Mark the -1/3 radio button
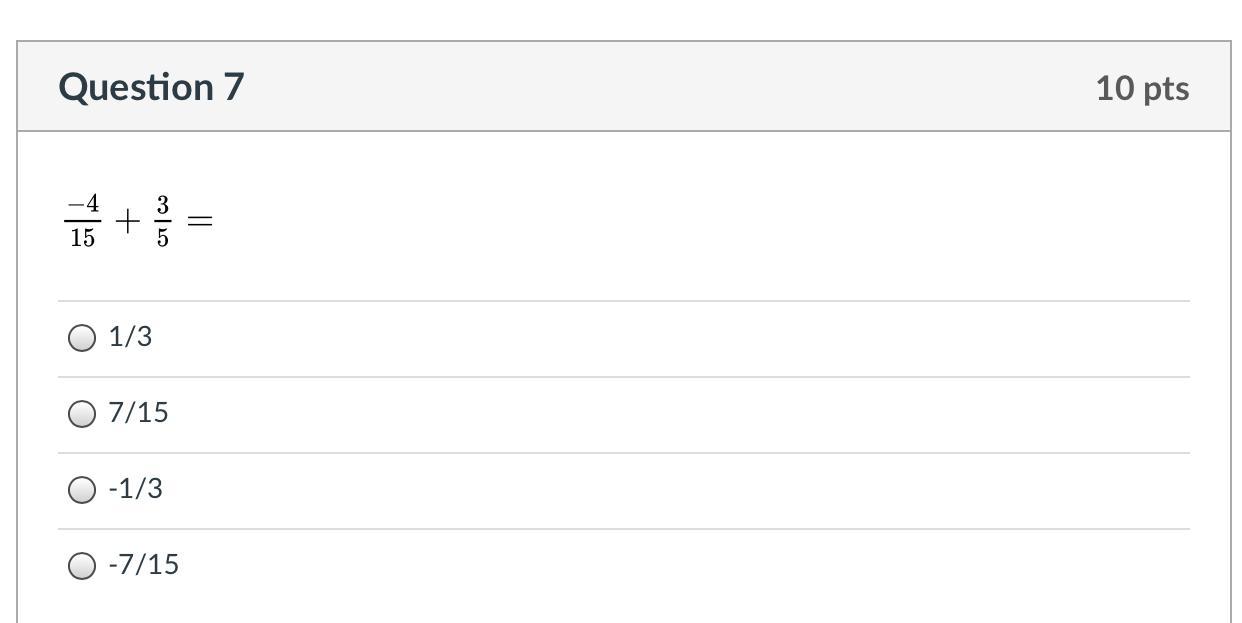Screen dimensions: 1242x623 (x=82, y=490)
